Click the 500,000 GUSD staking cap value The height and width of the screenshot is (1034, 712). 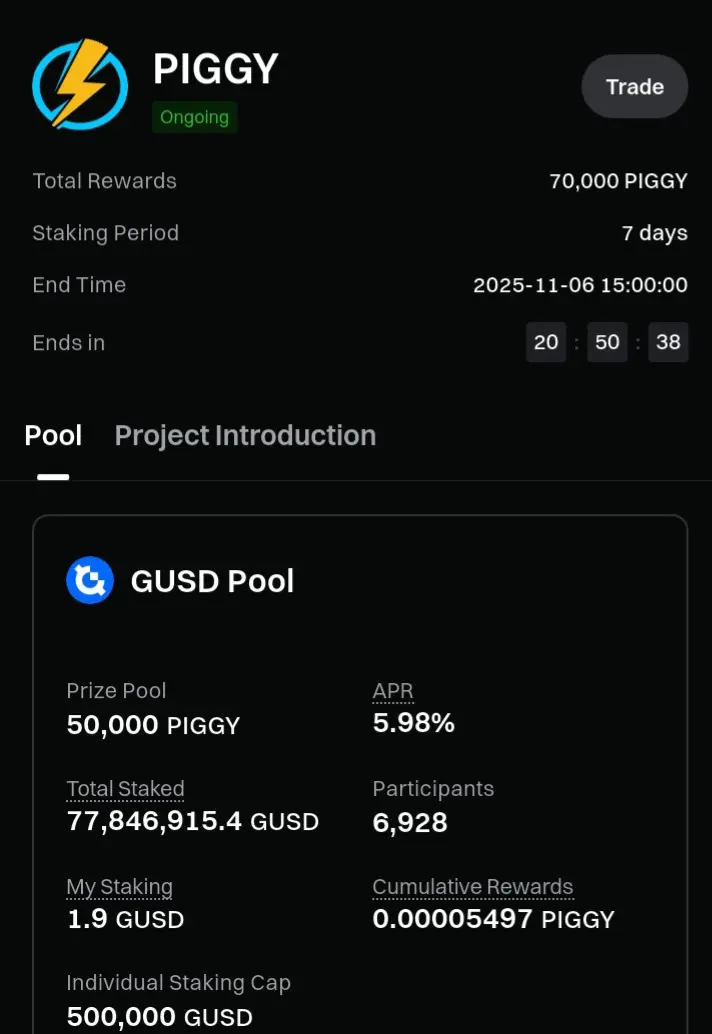[160, 1017]
